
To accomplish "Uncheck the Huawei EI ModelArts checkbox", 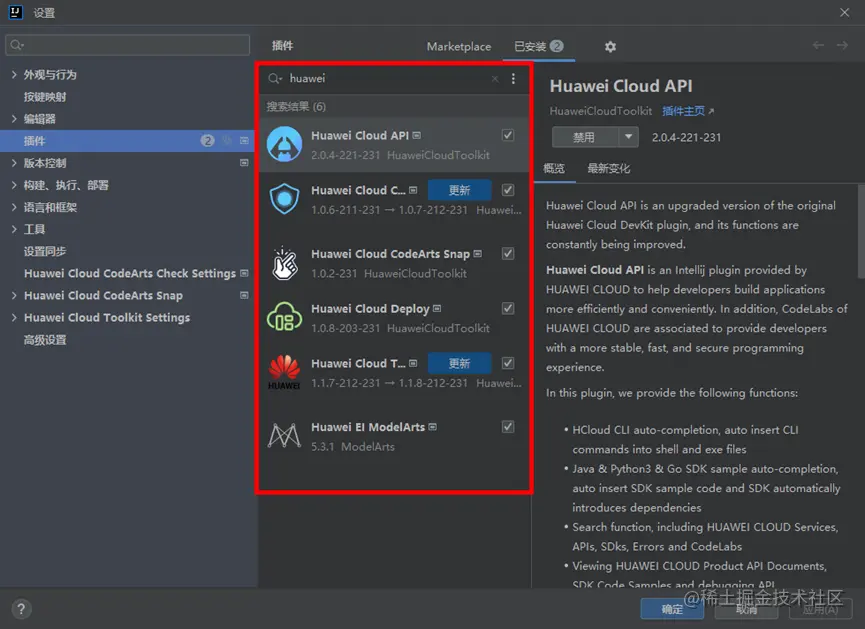I will click(x=508, y=427).
